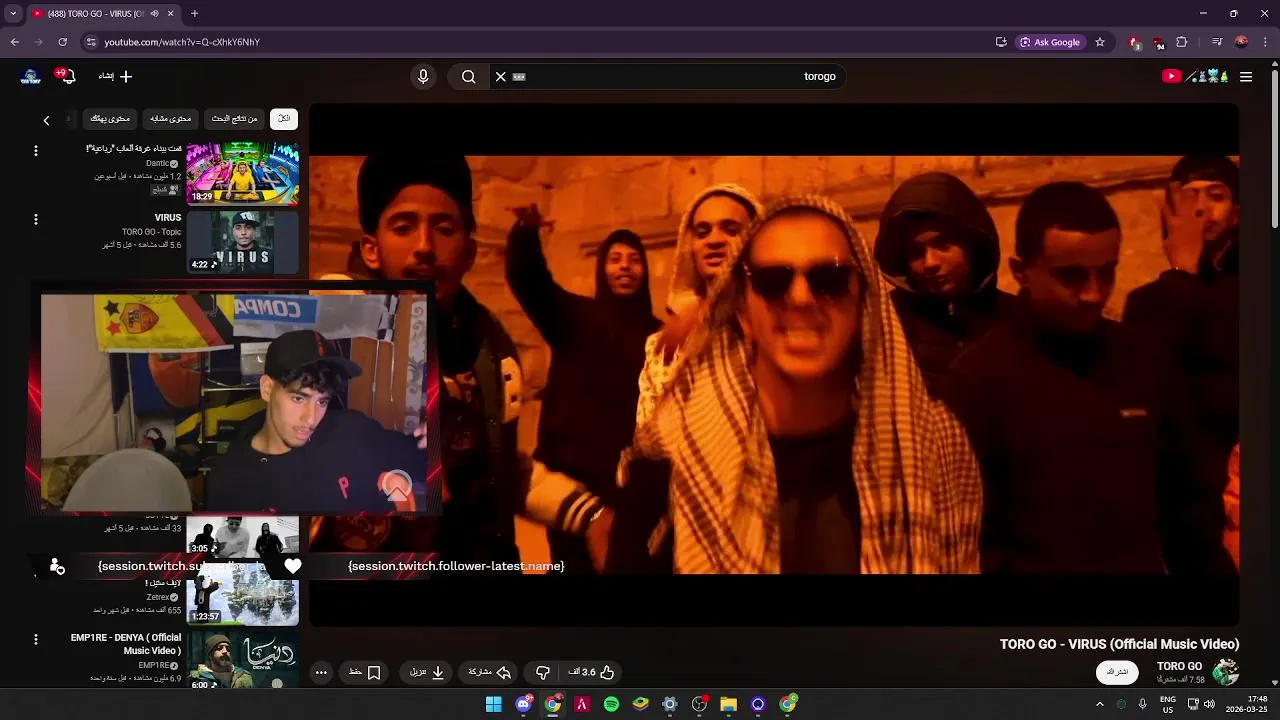Like the video with thumbs up 3.6

pos(591,673)
